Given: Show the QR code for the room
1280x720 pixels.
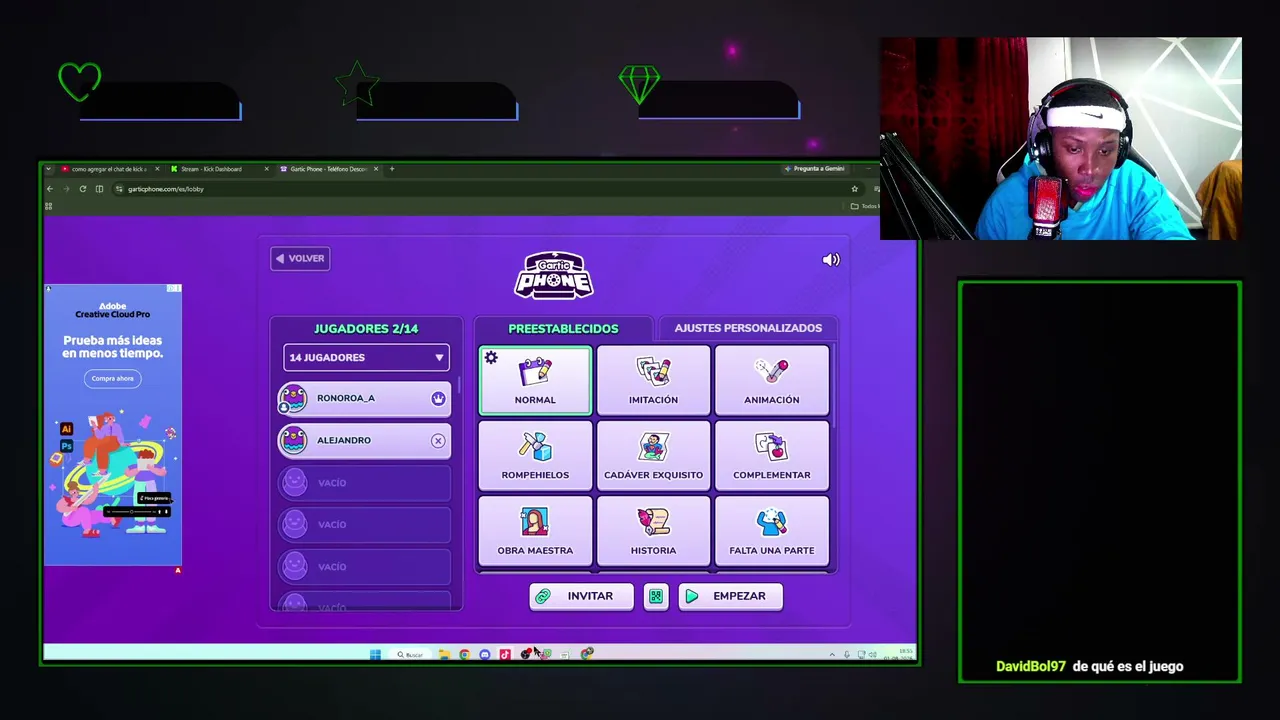Looking at the screenshot, I should click(x=656, y=596).
